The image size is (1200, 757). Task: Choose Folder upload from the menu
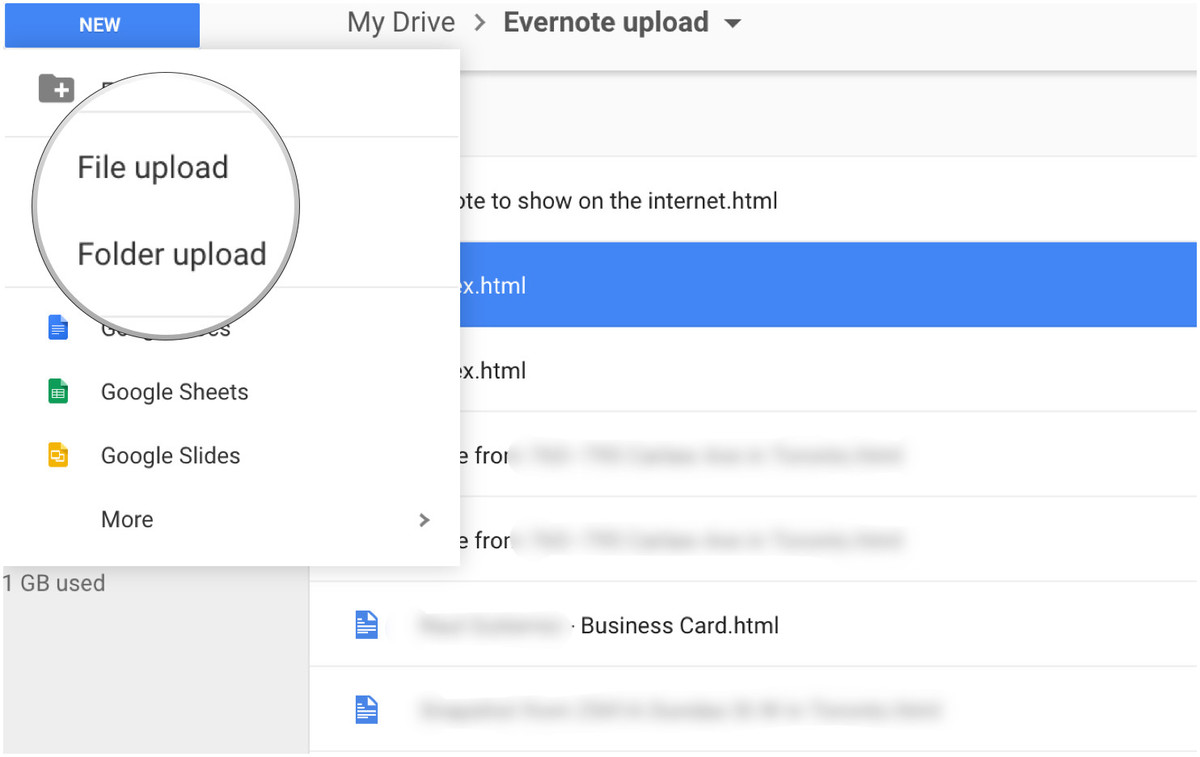click(x=172, y=254)
